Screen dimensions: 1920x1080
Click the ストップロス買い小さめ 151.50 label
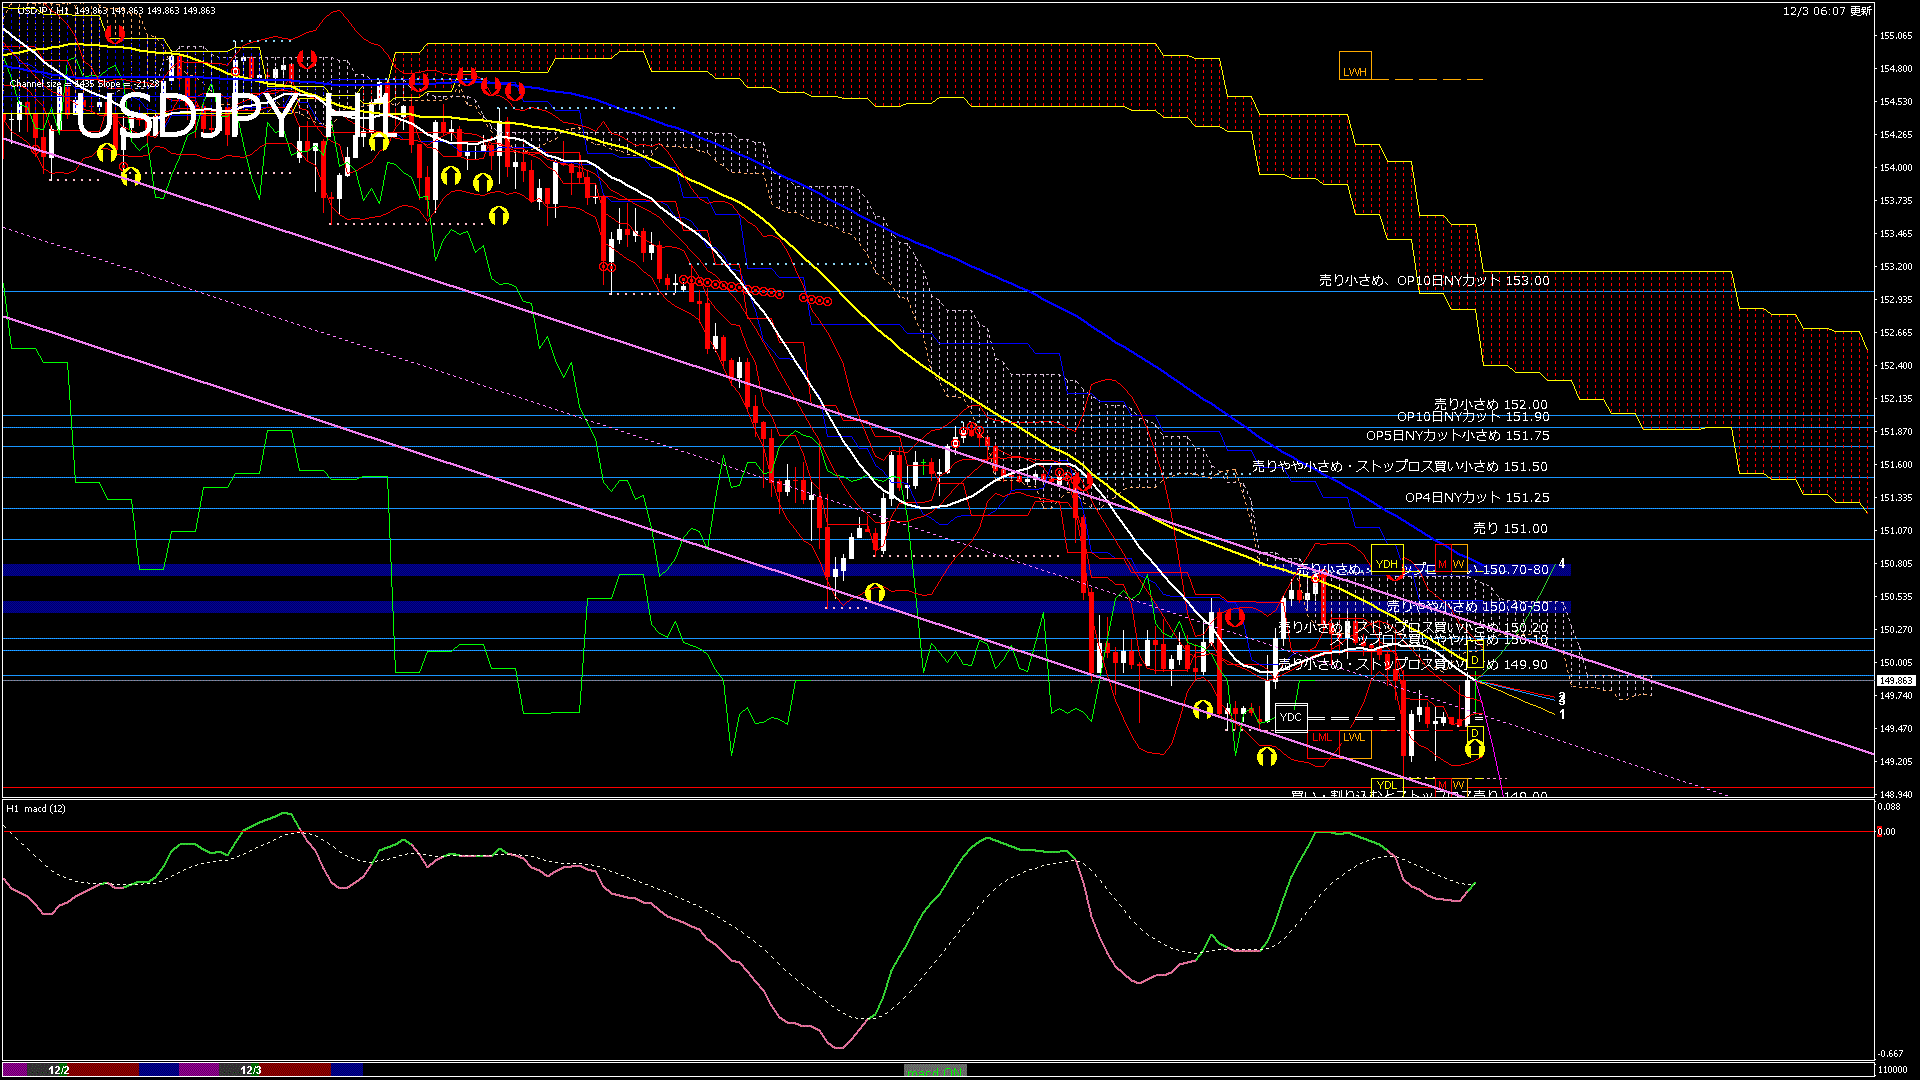[x=1399, y=467]
